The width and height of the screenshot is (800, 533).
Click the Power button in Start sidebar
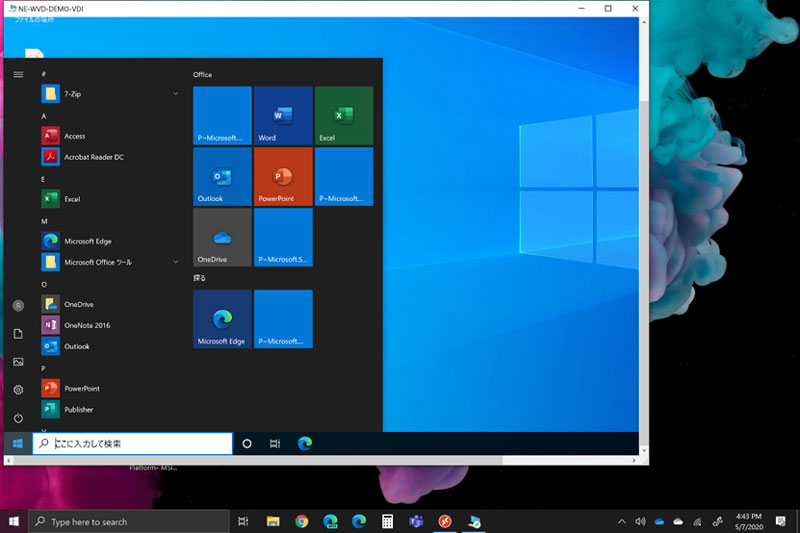coord(18,417)
